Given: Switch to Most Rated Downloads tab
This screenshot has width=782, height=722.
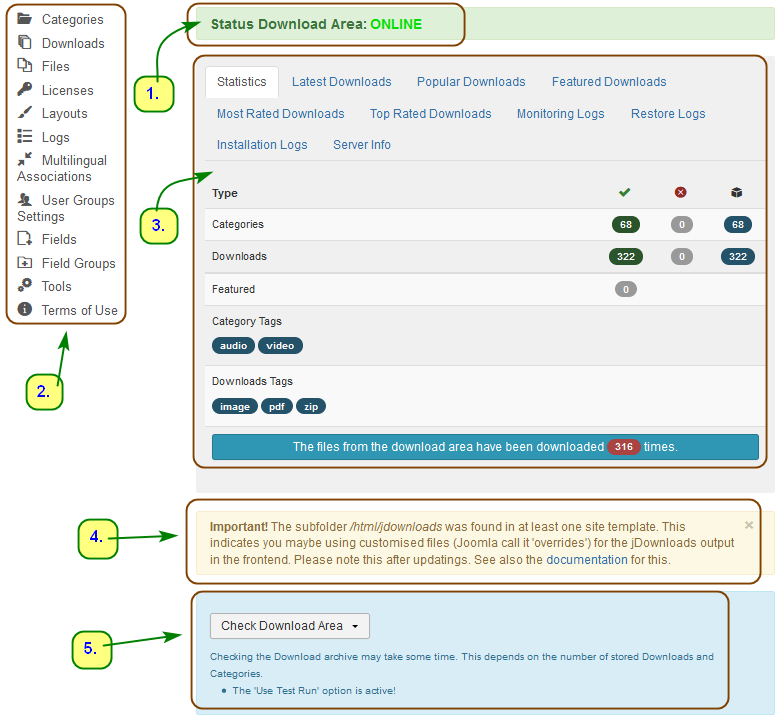Looking at the screenshot, I should (281, 114).
